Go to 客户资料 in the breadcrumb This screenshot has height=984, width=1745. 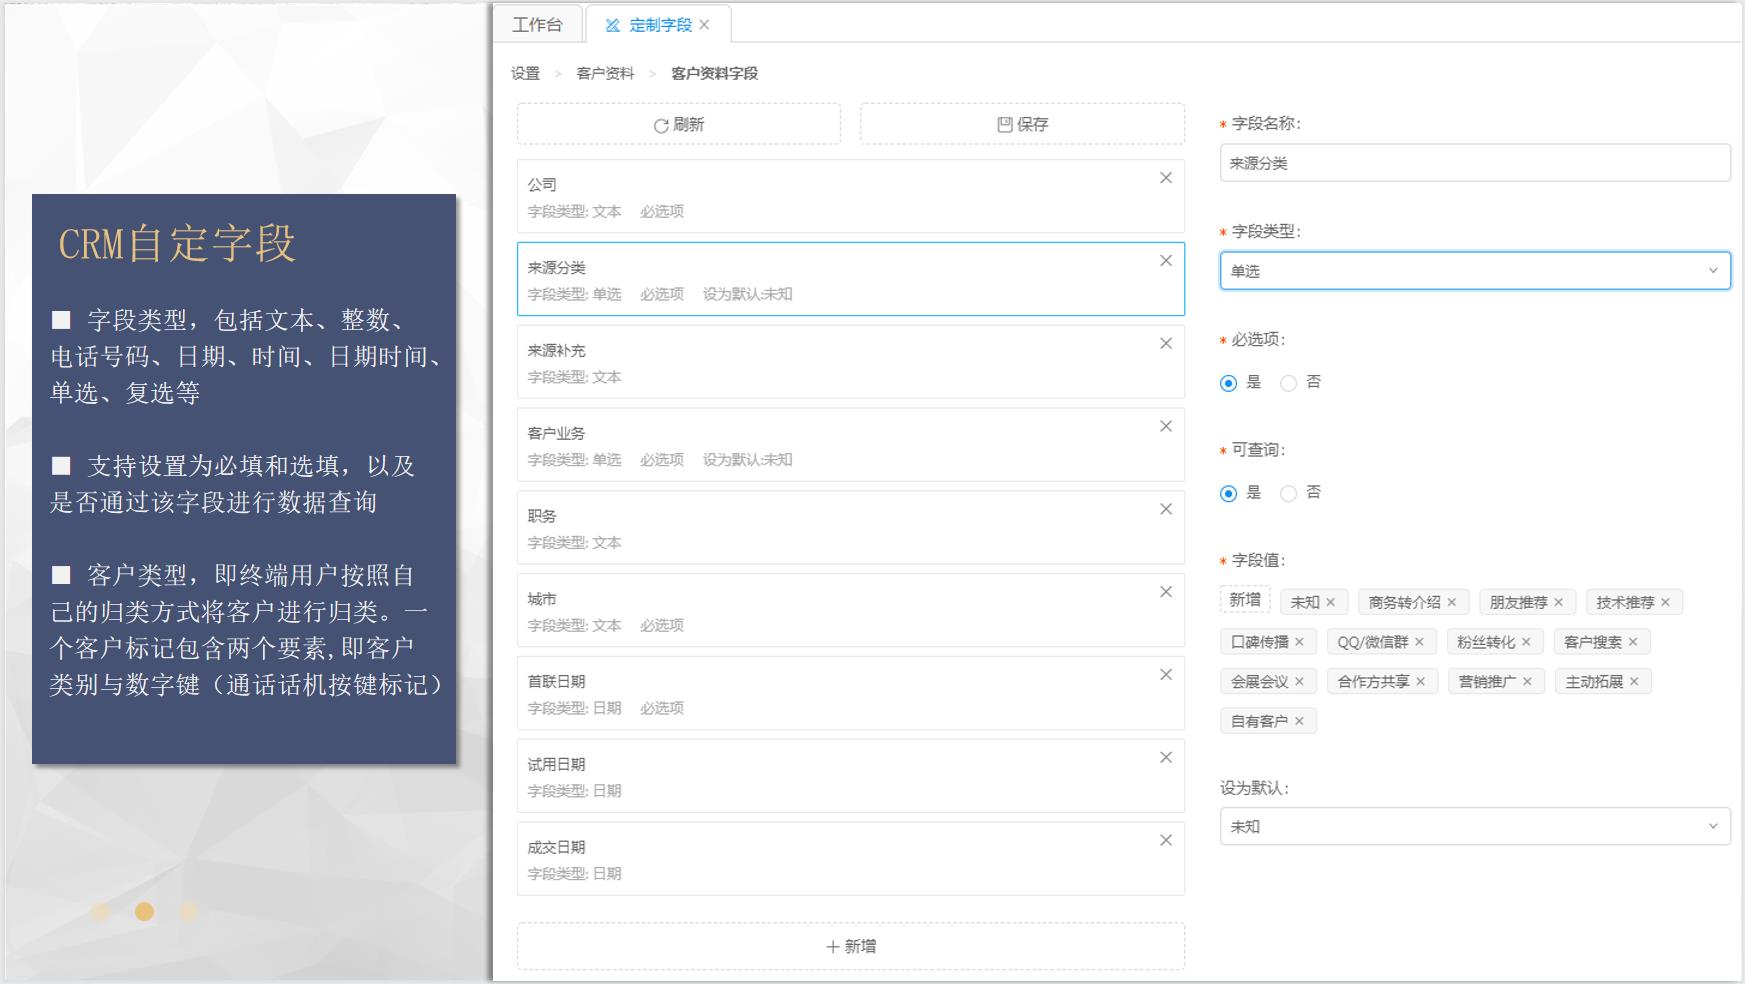605,73
